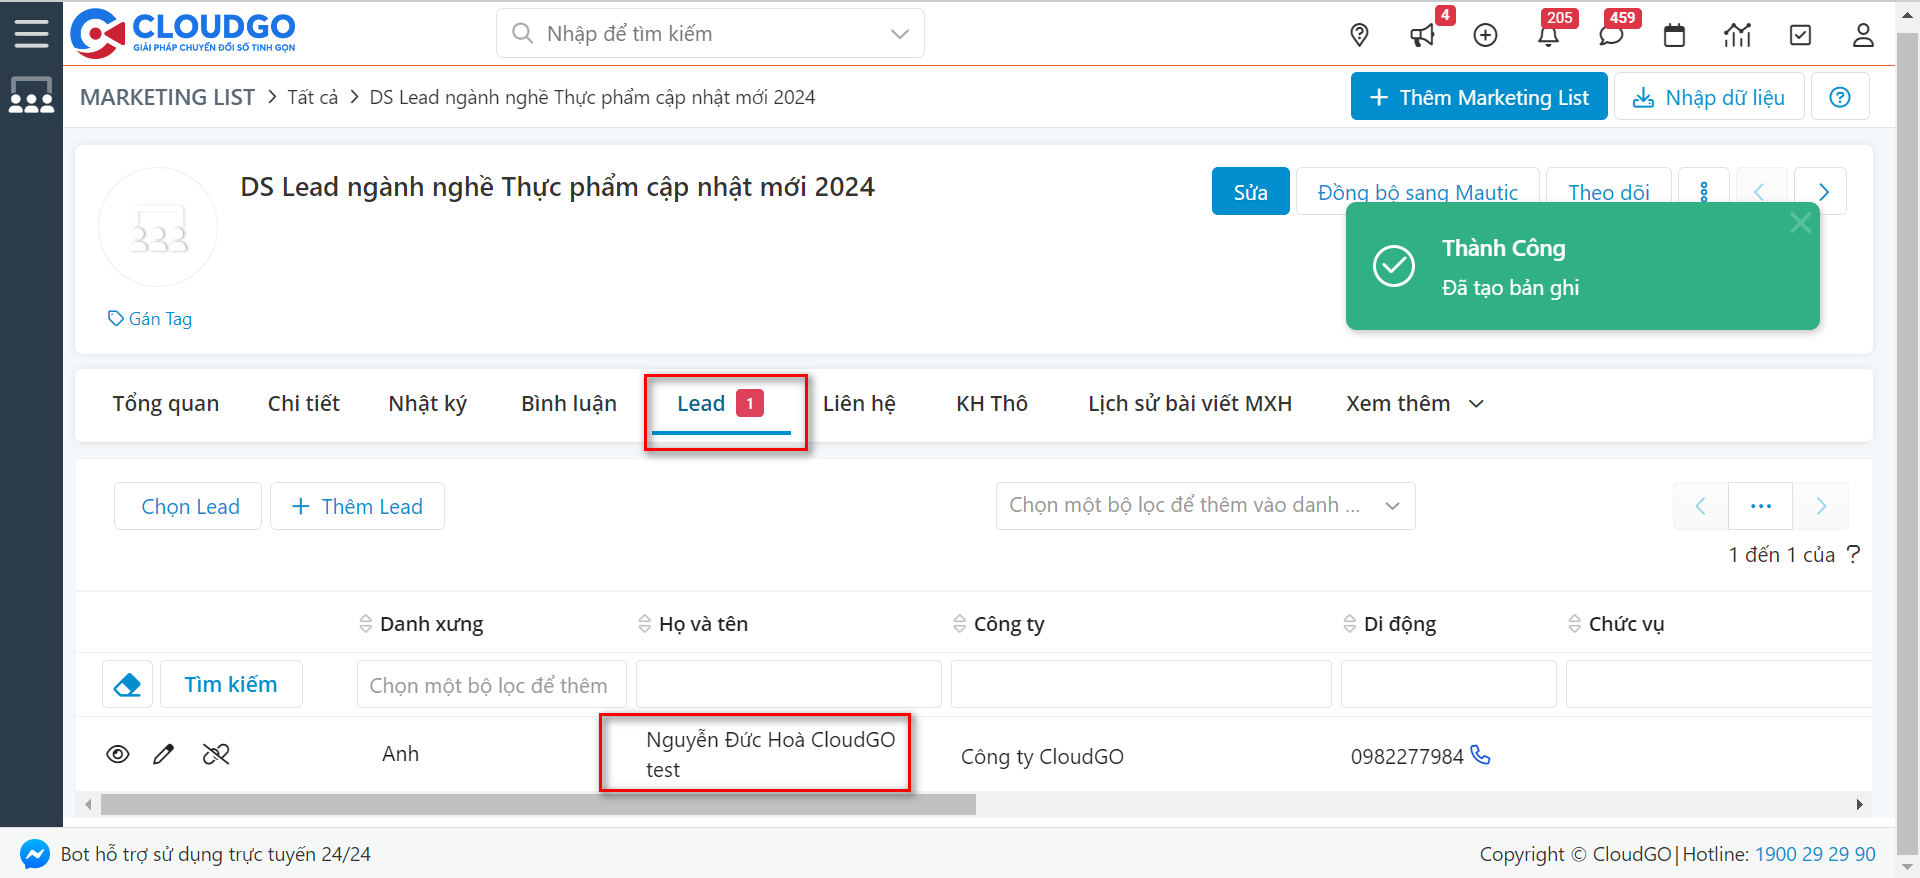Click the Thêm Marketing List button
Screen dimensions: 1920x878
point(1478,97)
